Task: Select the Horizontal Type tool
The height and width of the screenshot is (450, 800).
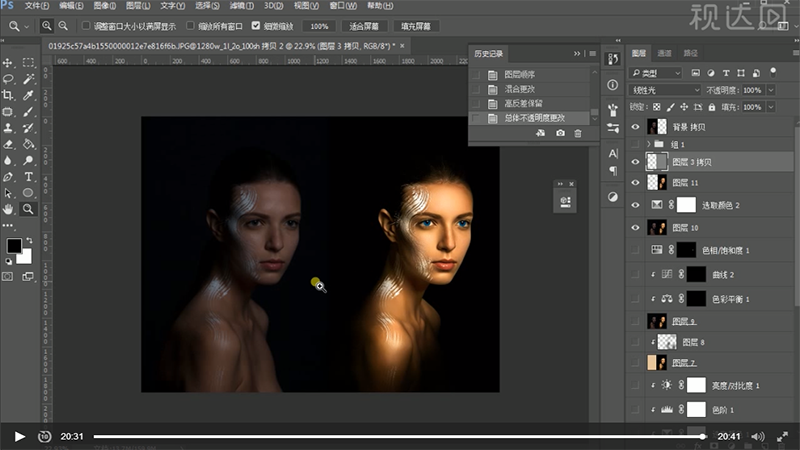Action: (28, 177)
